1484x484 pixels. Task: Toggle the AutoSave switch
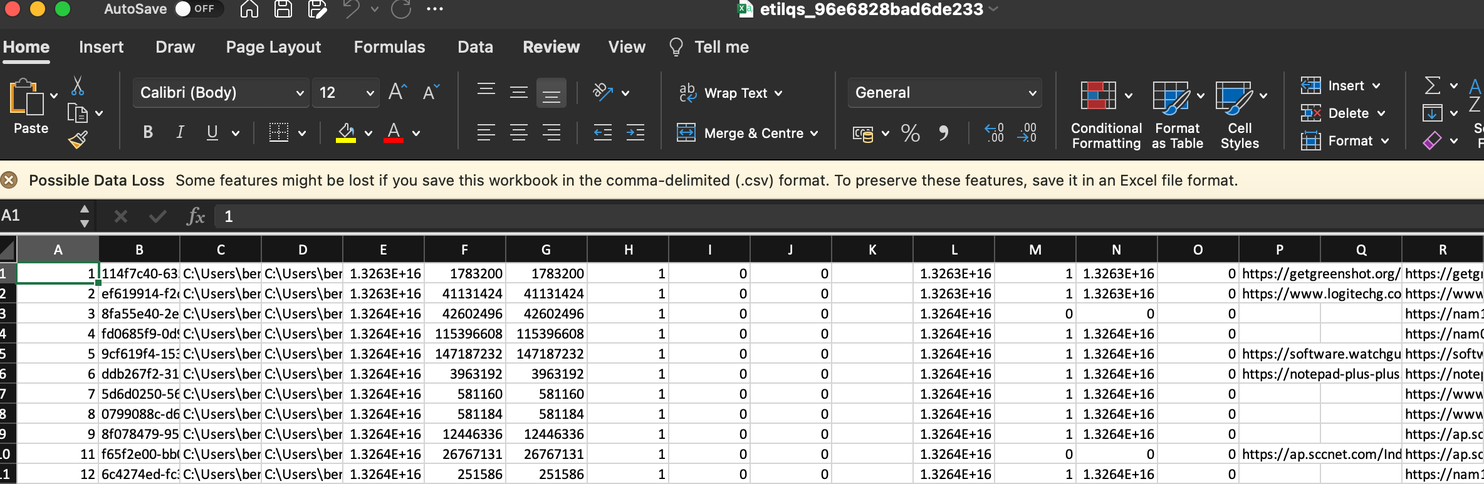click(197, 9)
